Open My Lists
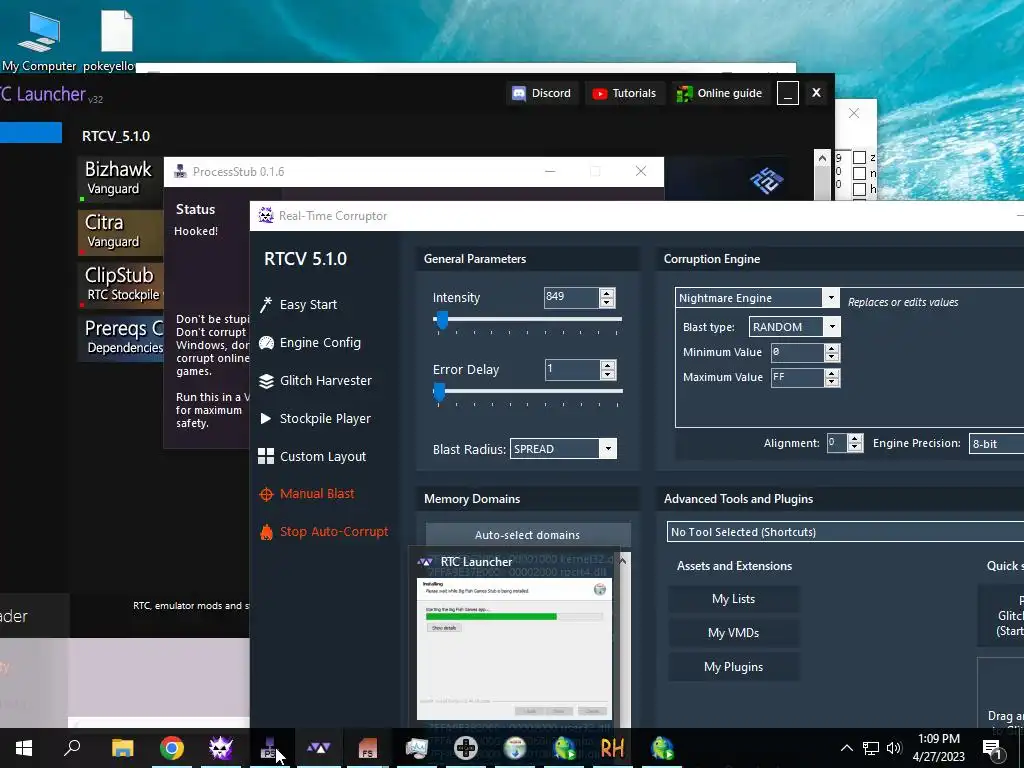Screen dimensions: 1024x768 [733, 599]
